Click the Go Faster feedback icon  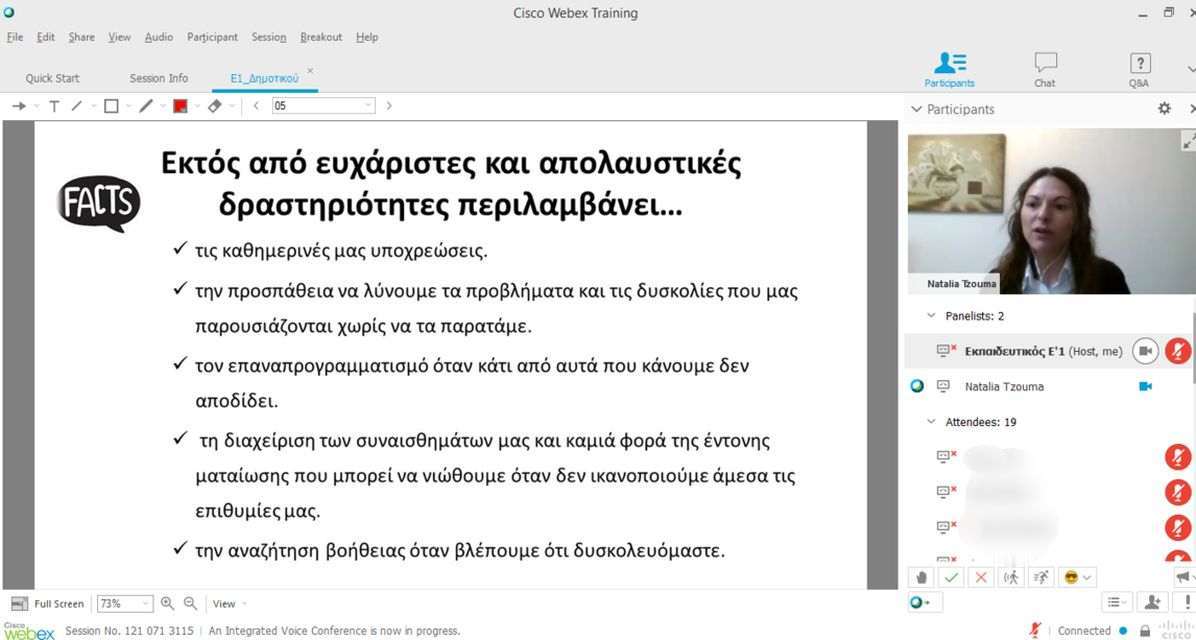point(1041,577)
